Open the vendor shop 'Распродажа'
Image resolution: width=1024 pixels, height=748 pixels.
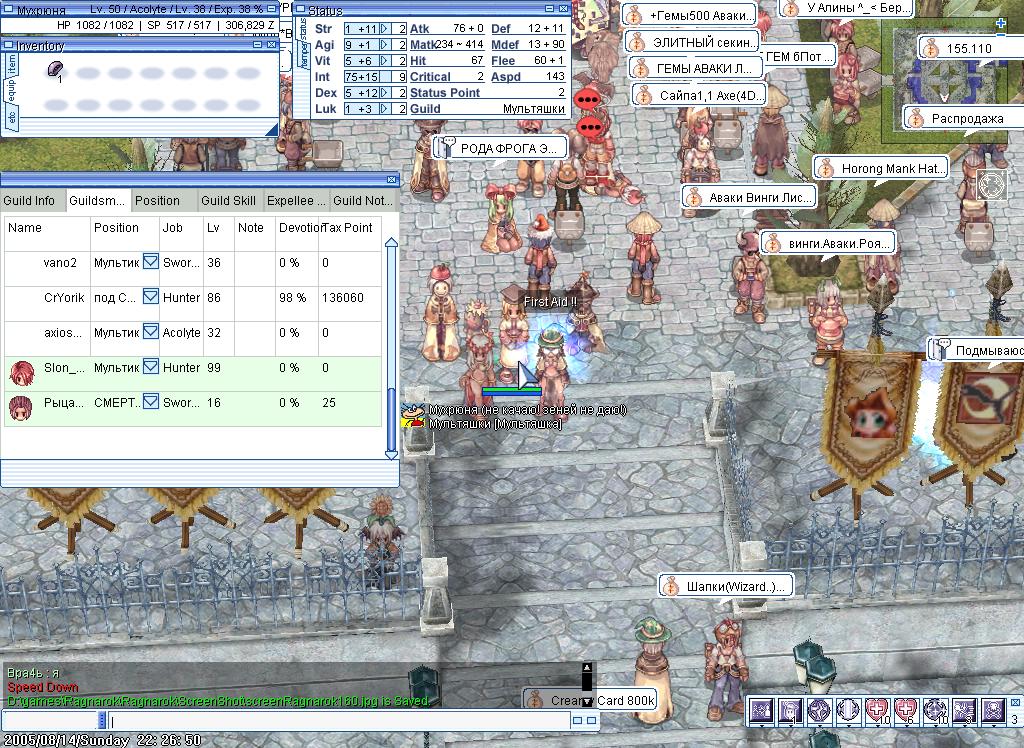click(963, 118)
